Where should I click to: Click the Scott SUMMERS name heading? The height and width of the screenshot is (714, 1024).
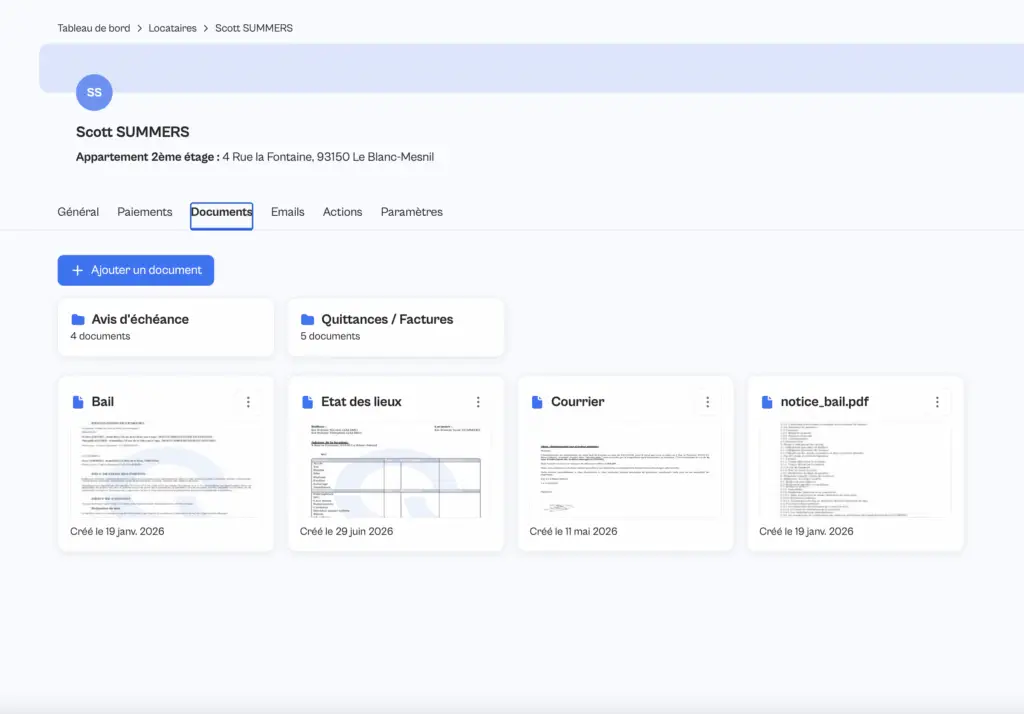pyautogui.click(x=133, y=132)
